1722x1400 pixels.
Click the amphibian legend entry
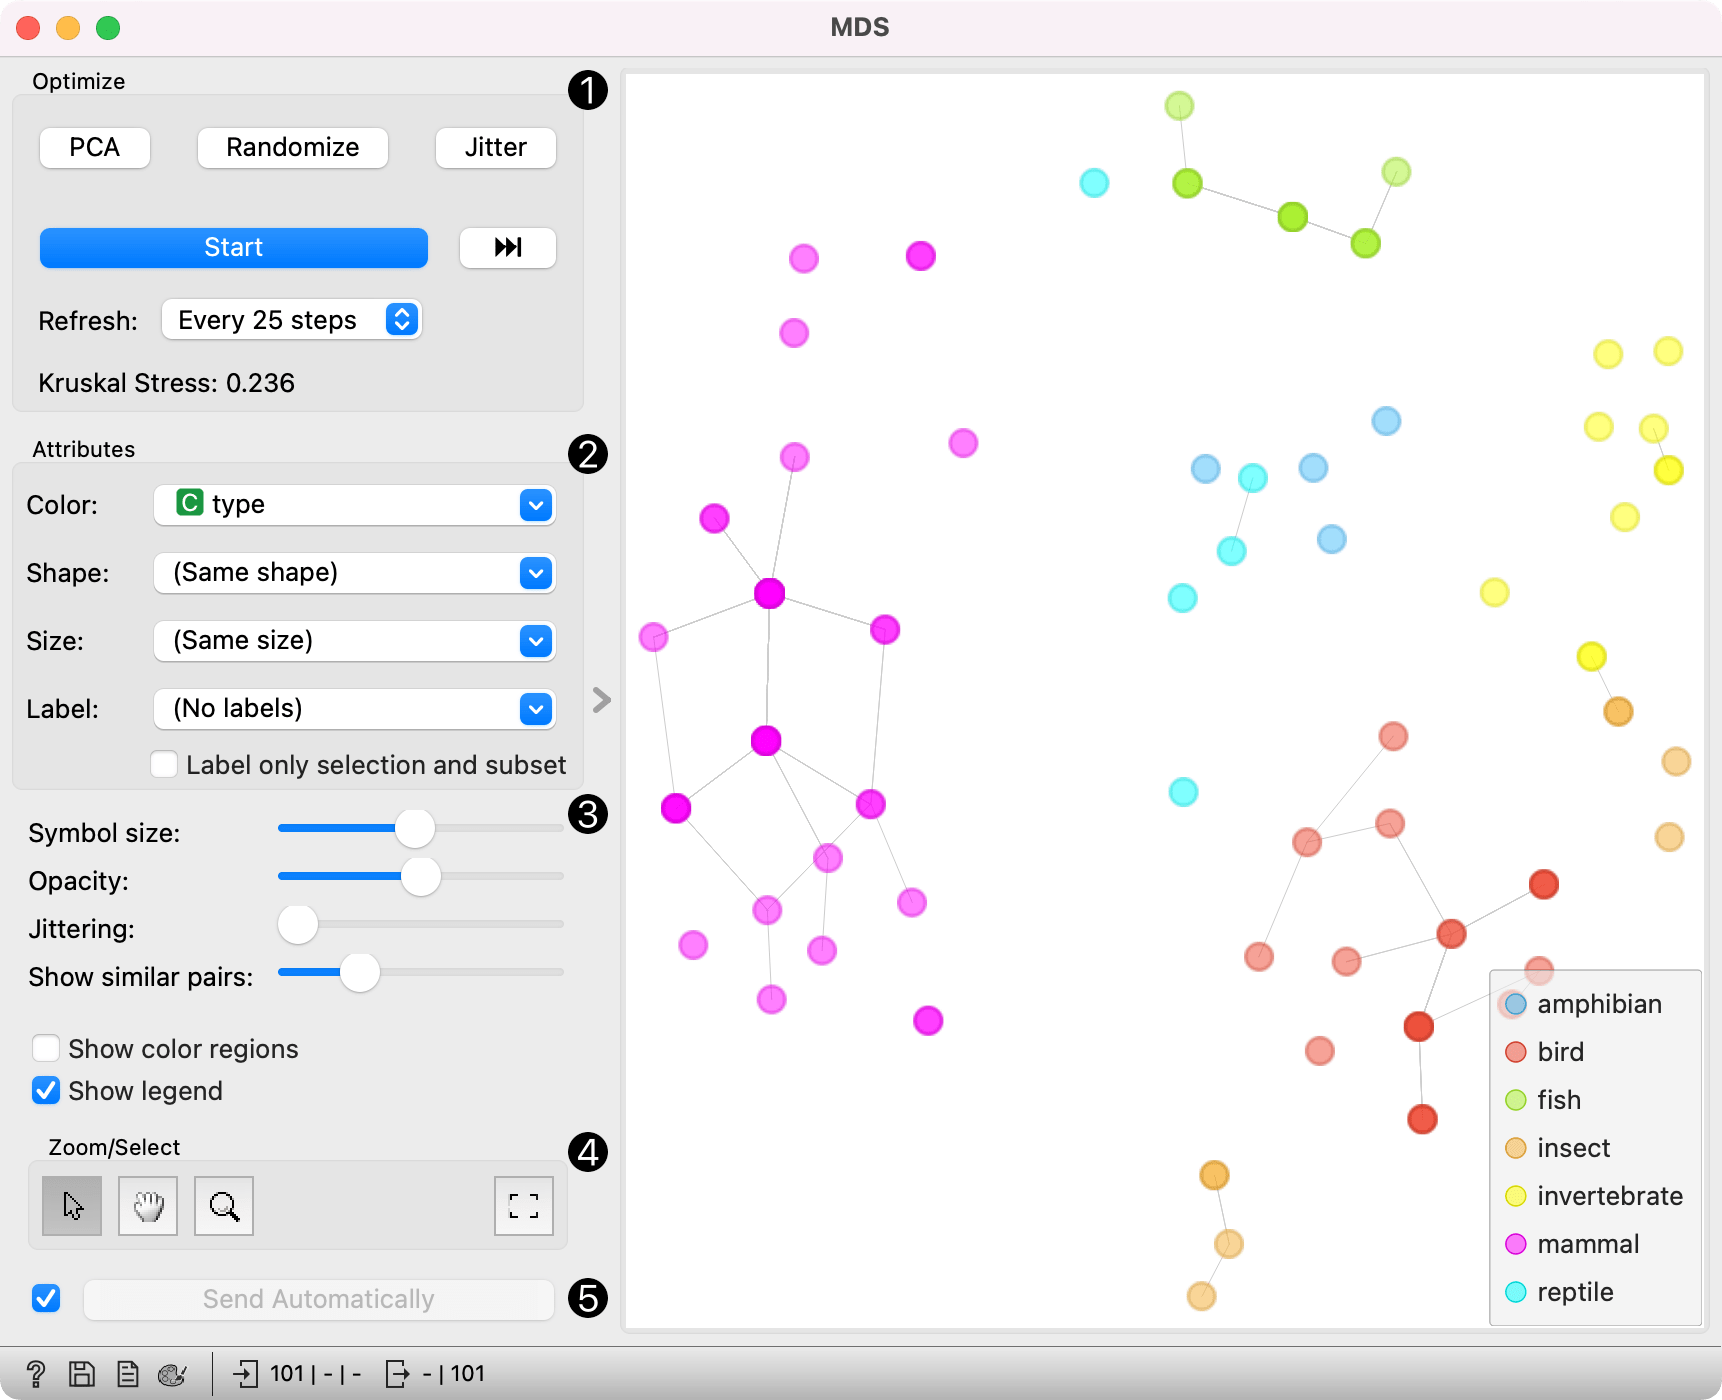tap(1598, 1004)
